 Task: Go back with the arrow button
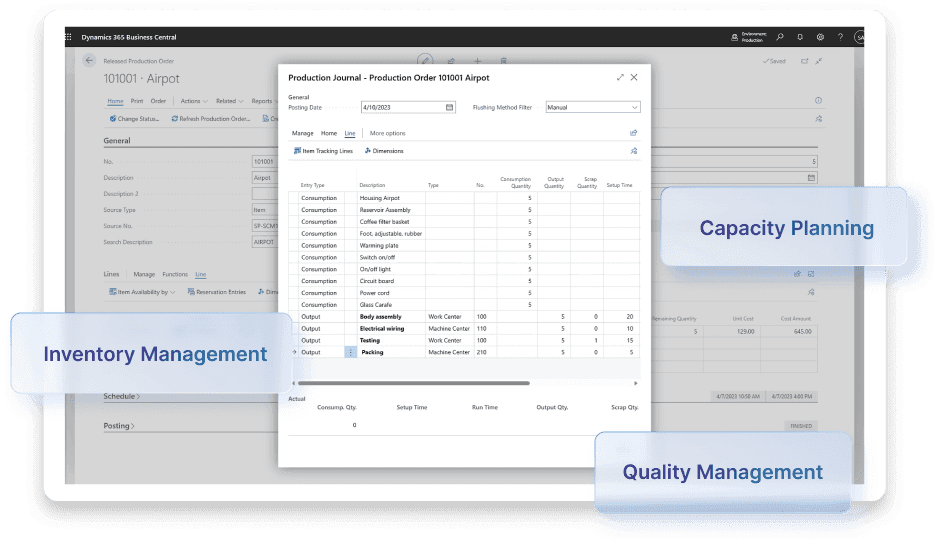[89, 60]
